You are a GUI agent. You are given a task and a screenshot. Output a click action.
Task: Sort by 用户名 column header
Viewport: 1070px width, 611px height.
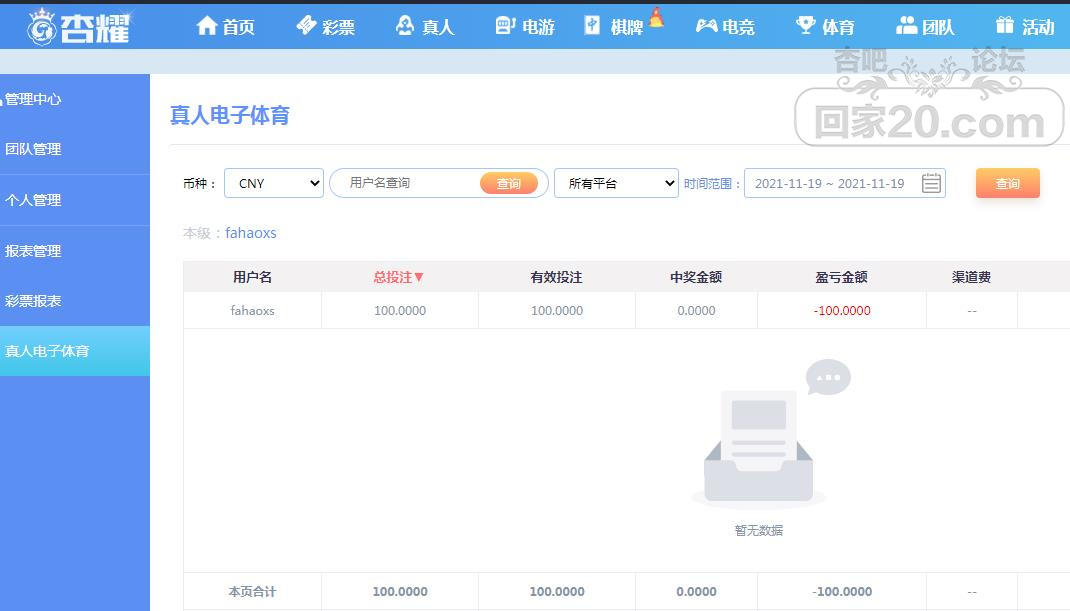[x=252, y=277]
